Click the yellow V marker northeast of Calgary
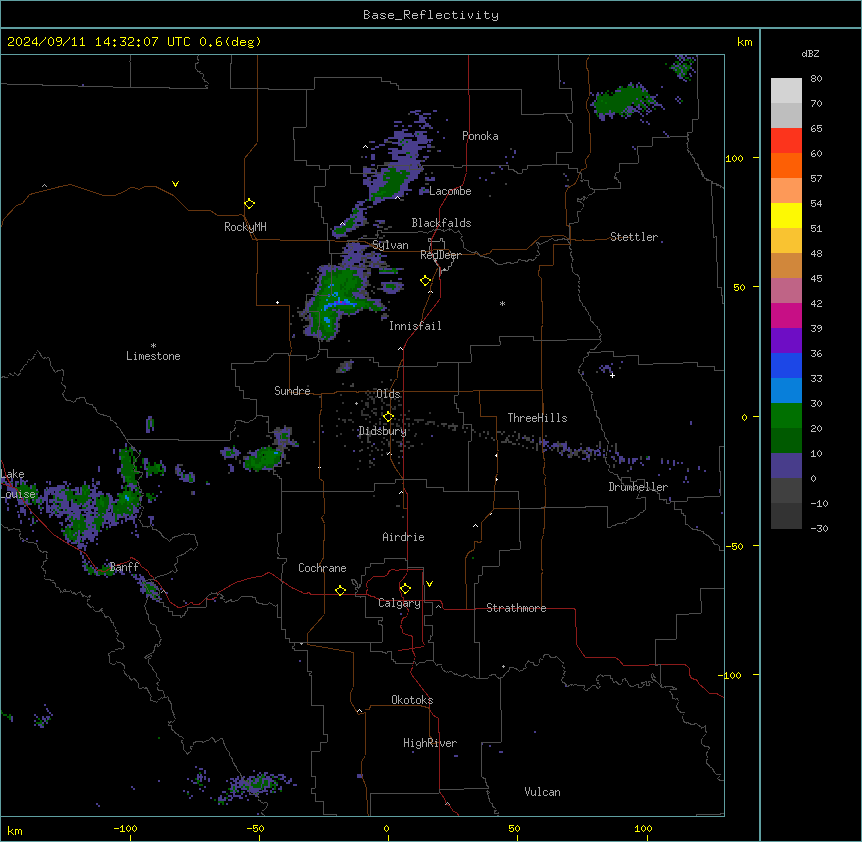 pyautogui.click(x=429, y=584)
